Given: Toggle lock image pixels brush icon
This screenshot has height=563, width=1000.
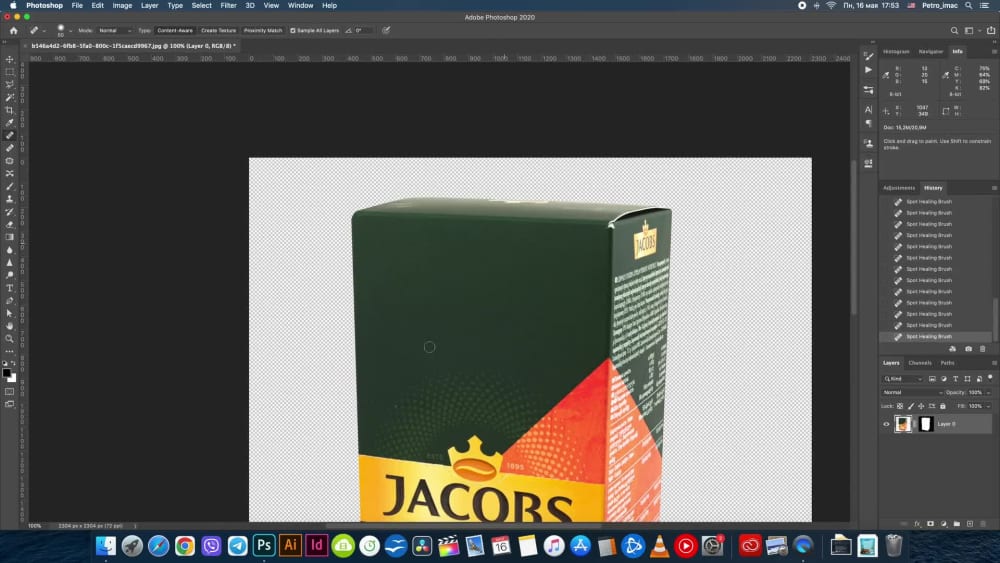Looking at the screenshot, I should (911, 406).
